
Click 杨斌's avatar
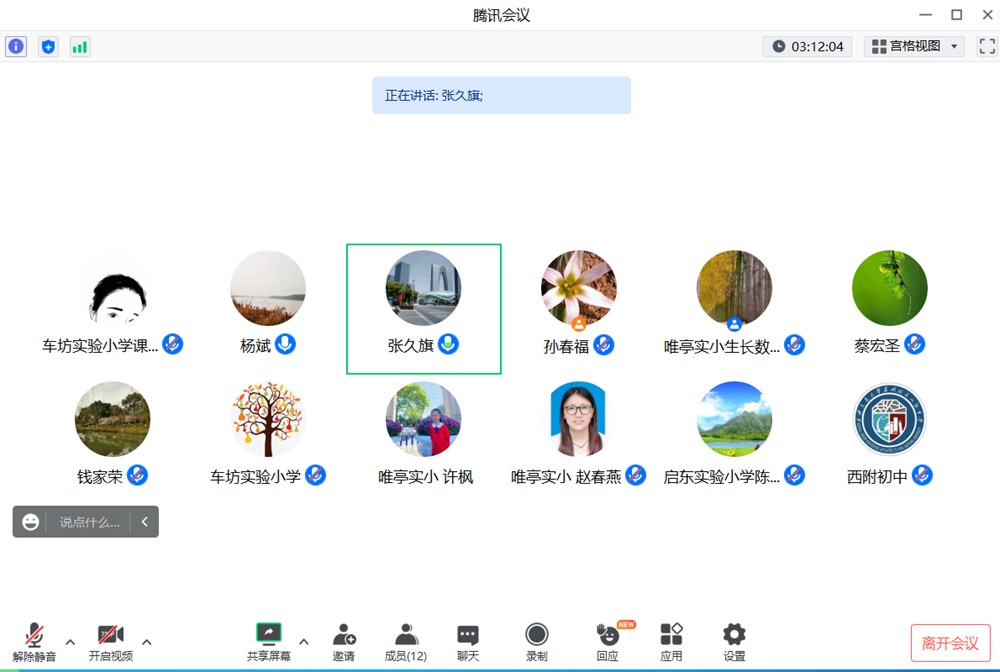pyautogui.click(x=268, y=288)
